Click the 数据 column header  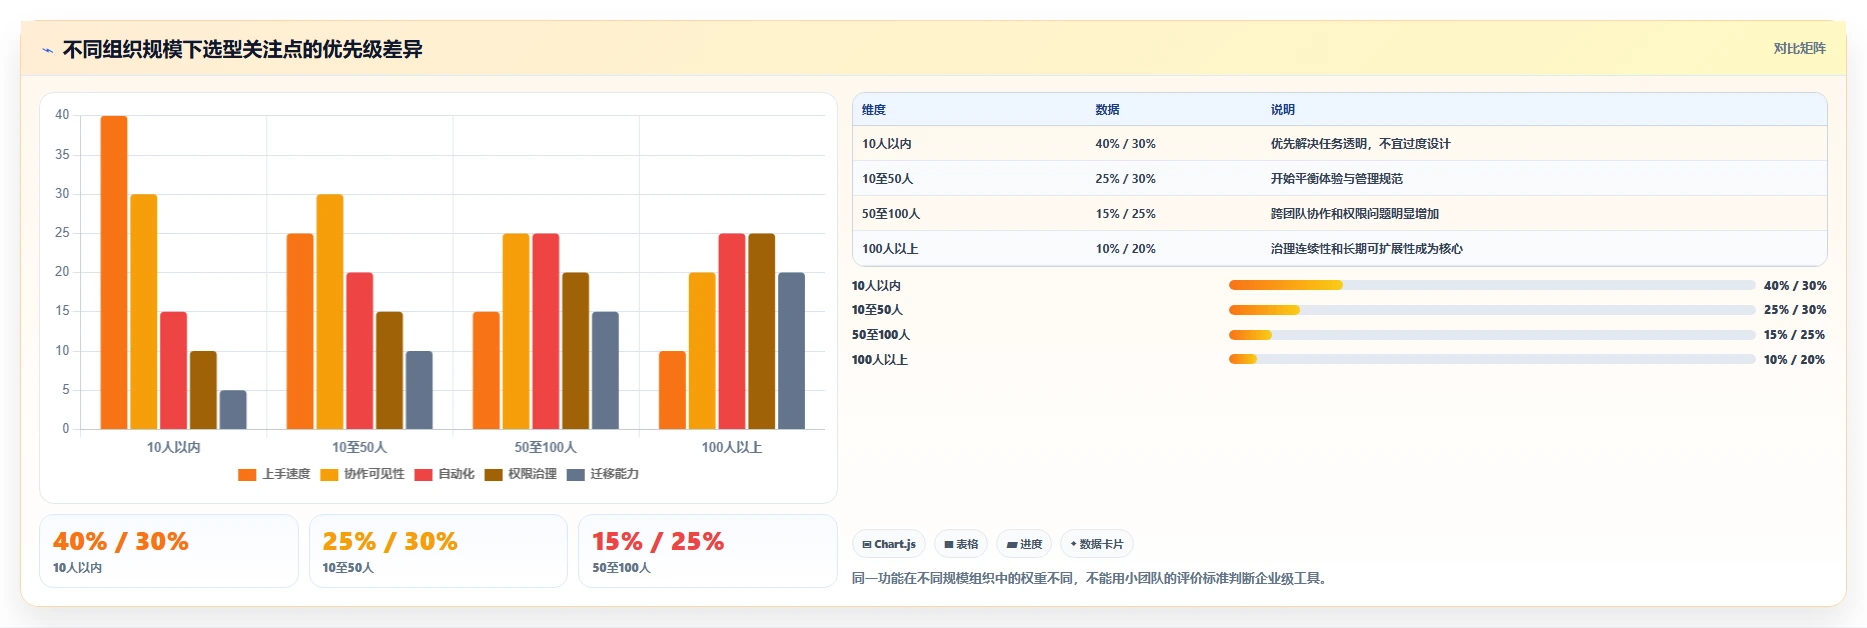1107,110
